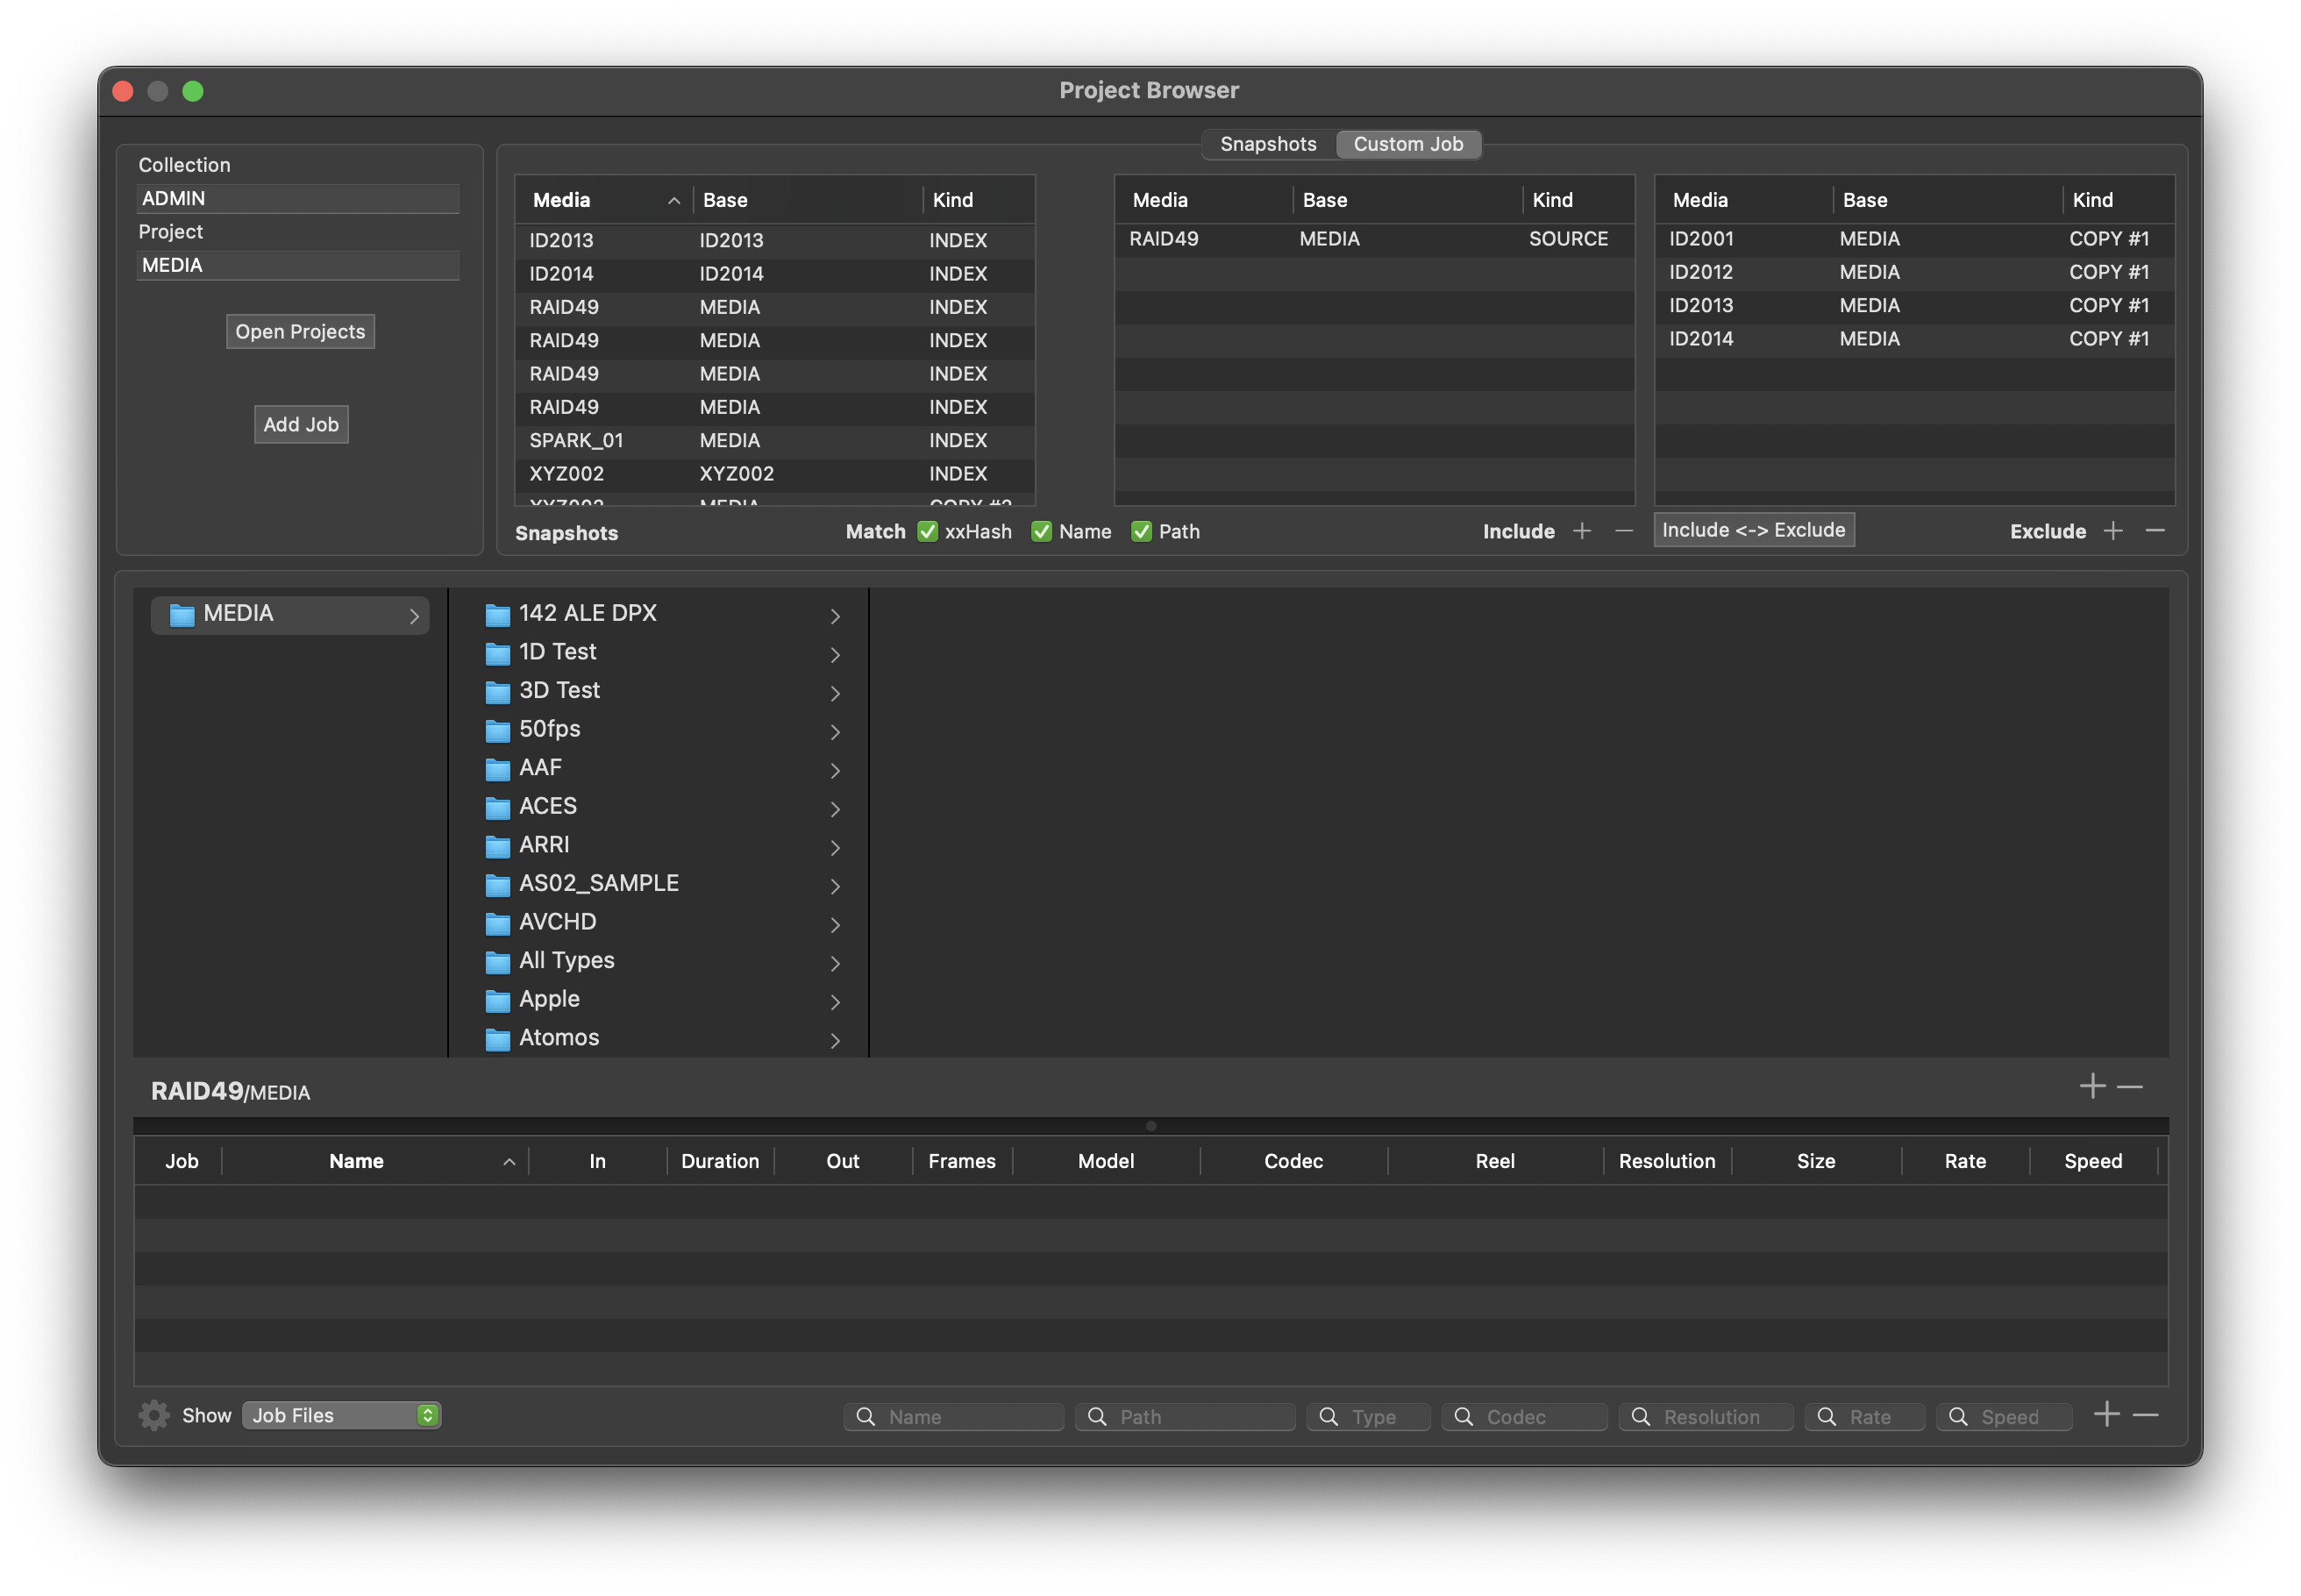The image size is (2301, 1596).
Task: Toggle the Name match checkbox
Action: click(x=1041, y=531)
